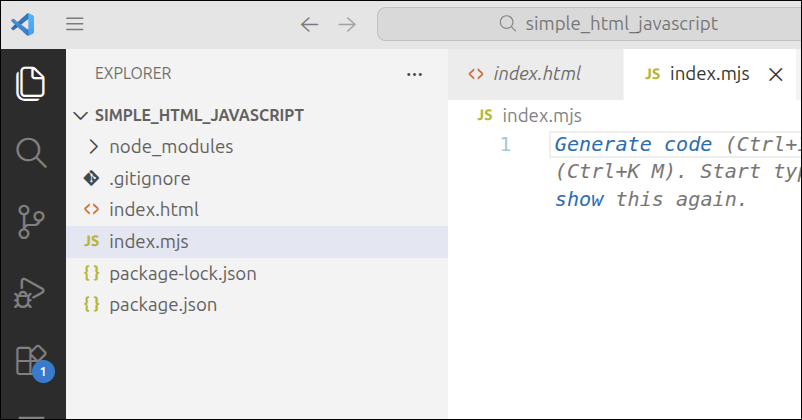Open the Run and Debug view

coord(30,293)
